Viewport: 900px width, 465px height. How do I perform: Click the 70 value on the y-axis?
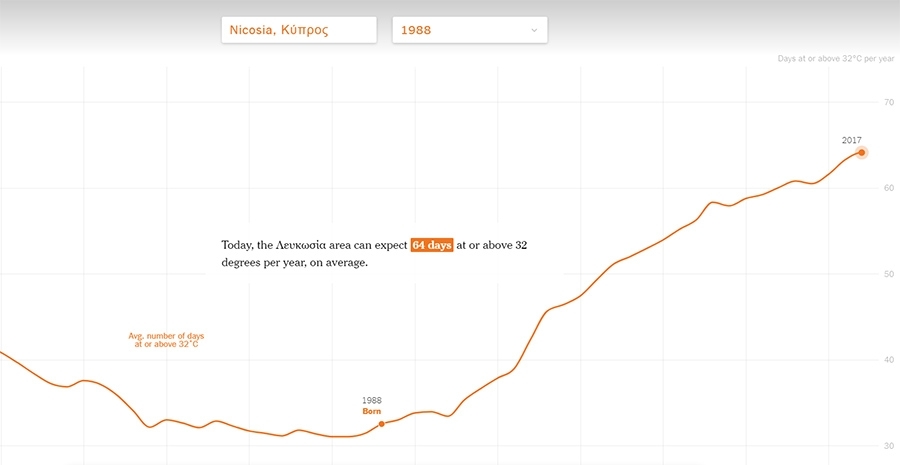tap(889, 102)
